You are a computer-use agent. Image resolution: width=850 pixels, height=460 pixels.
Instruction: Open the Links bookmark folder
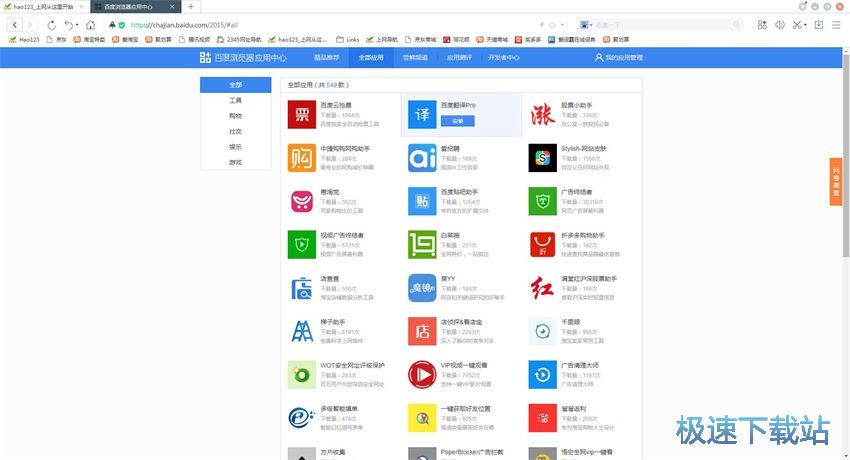[347, 40]
